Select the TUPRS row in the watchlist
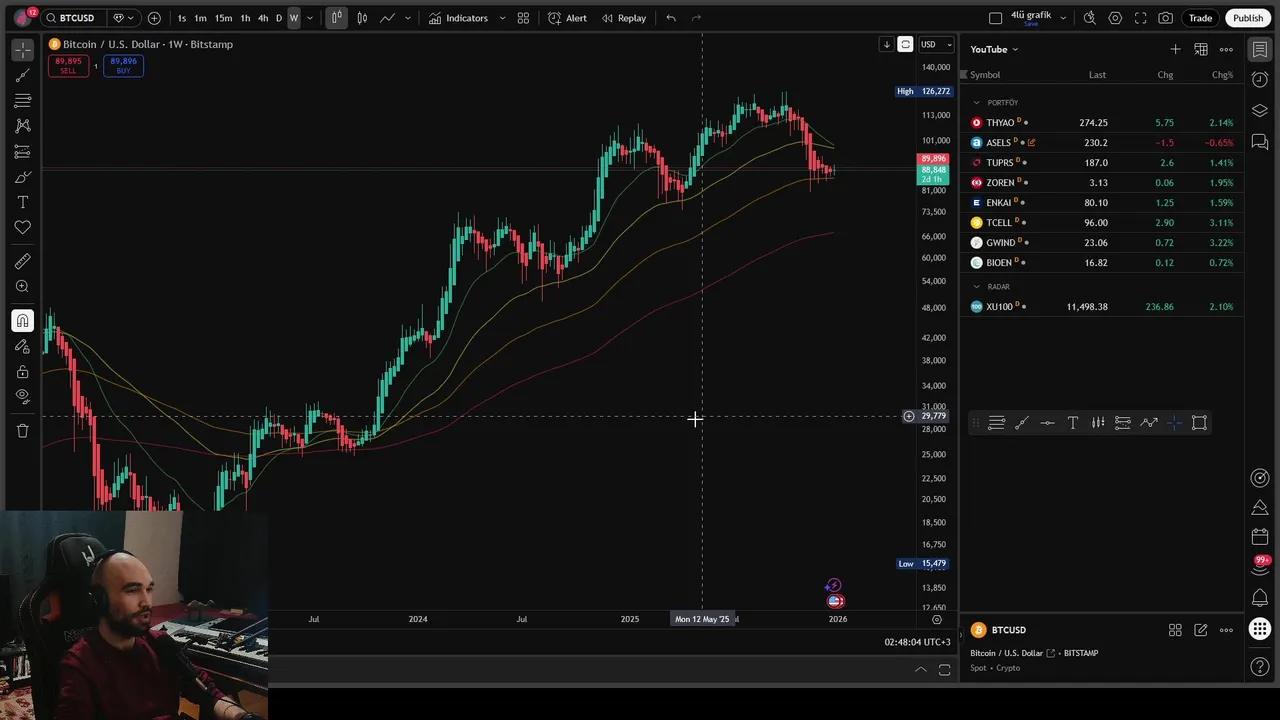 1102,162
